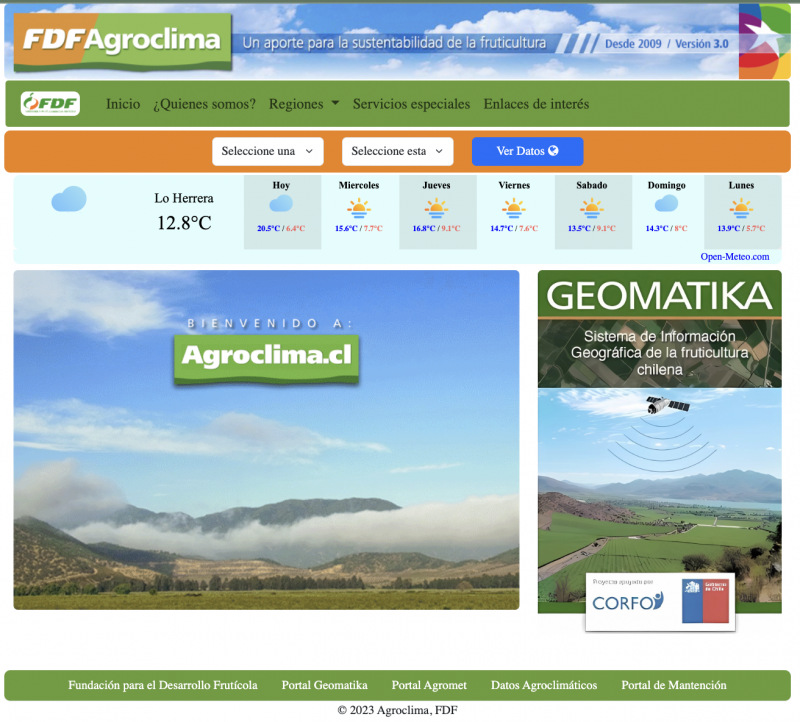This screenshot has height=722, width=800.
Task: Click the Jueves forecast day label
Action: 436,185
